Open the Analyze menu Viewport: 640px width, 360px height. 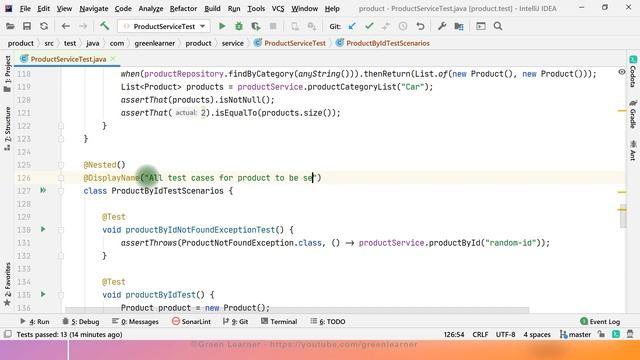point(150,9)
